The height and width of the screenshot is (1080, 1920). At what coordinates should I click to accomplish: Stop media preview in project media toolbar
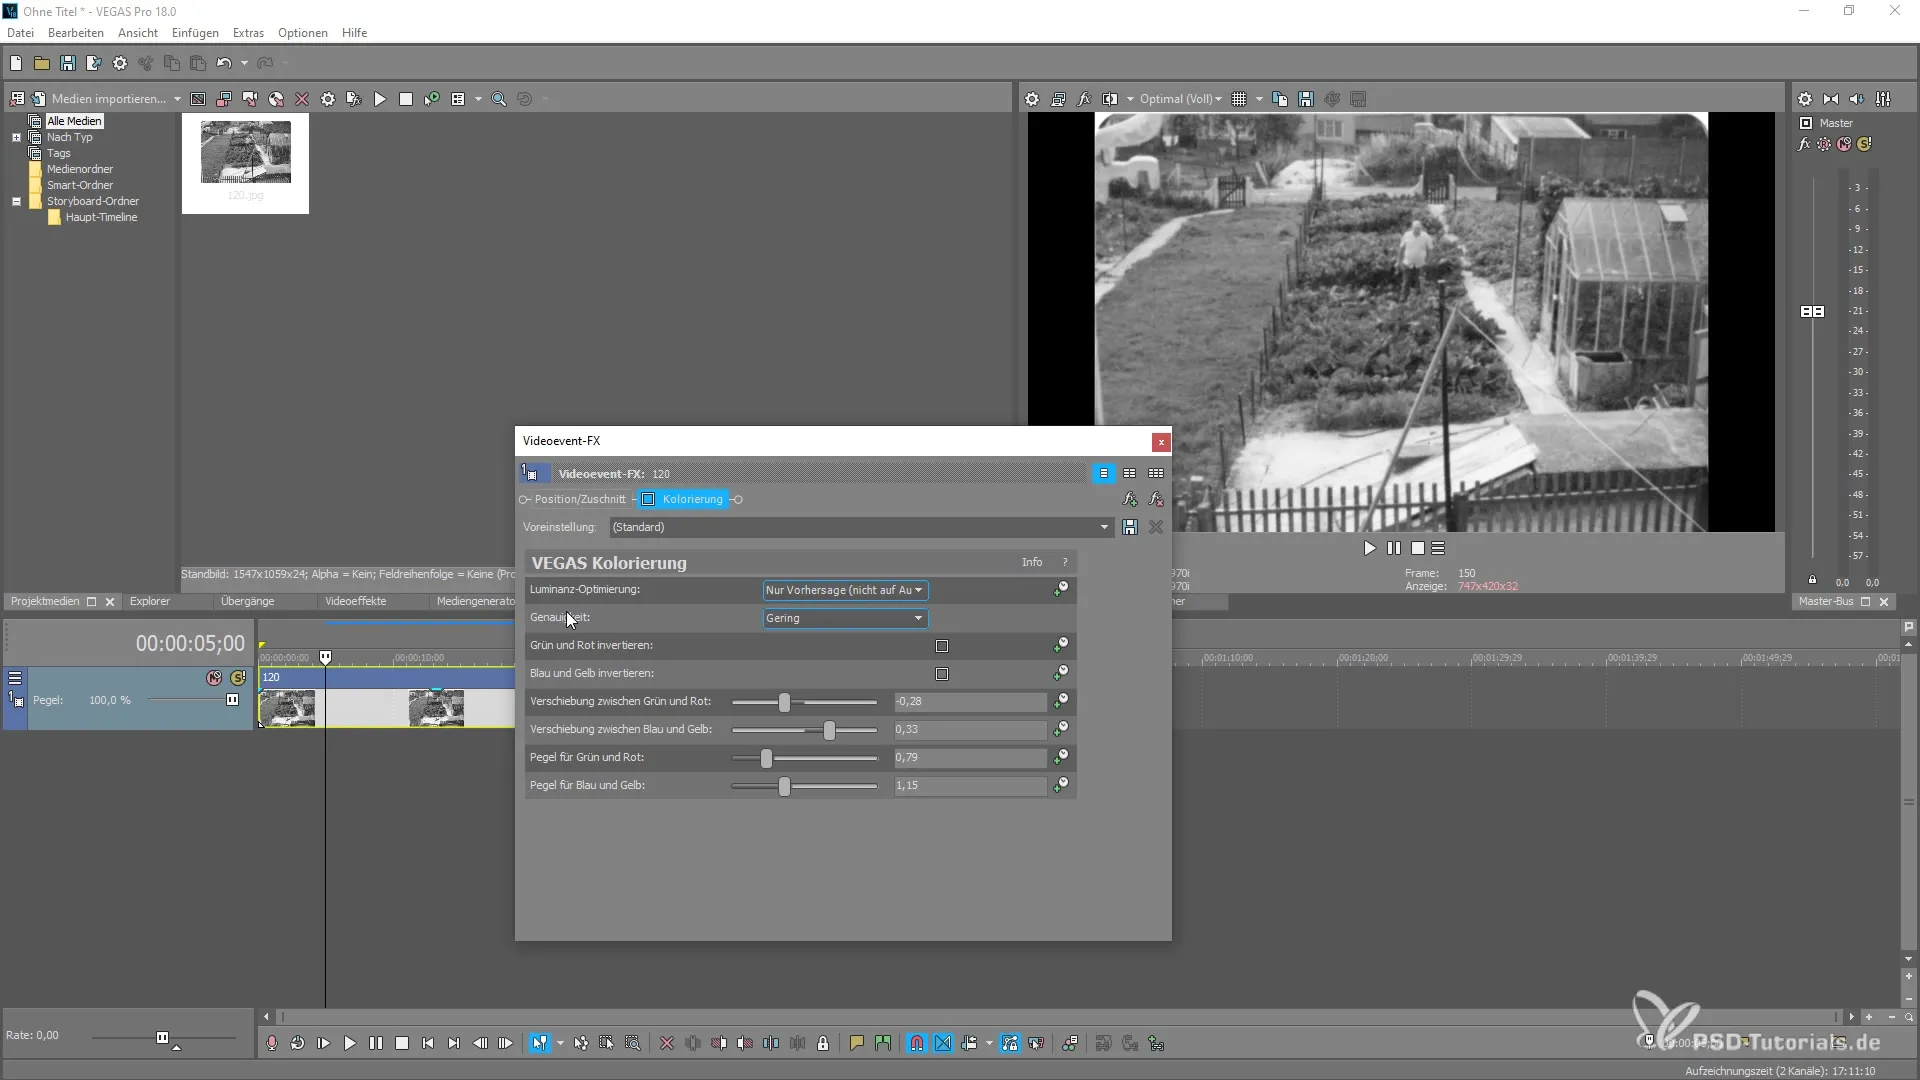click(406, 99)
